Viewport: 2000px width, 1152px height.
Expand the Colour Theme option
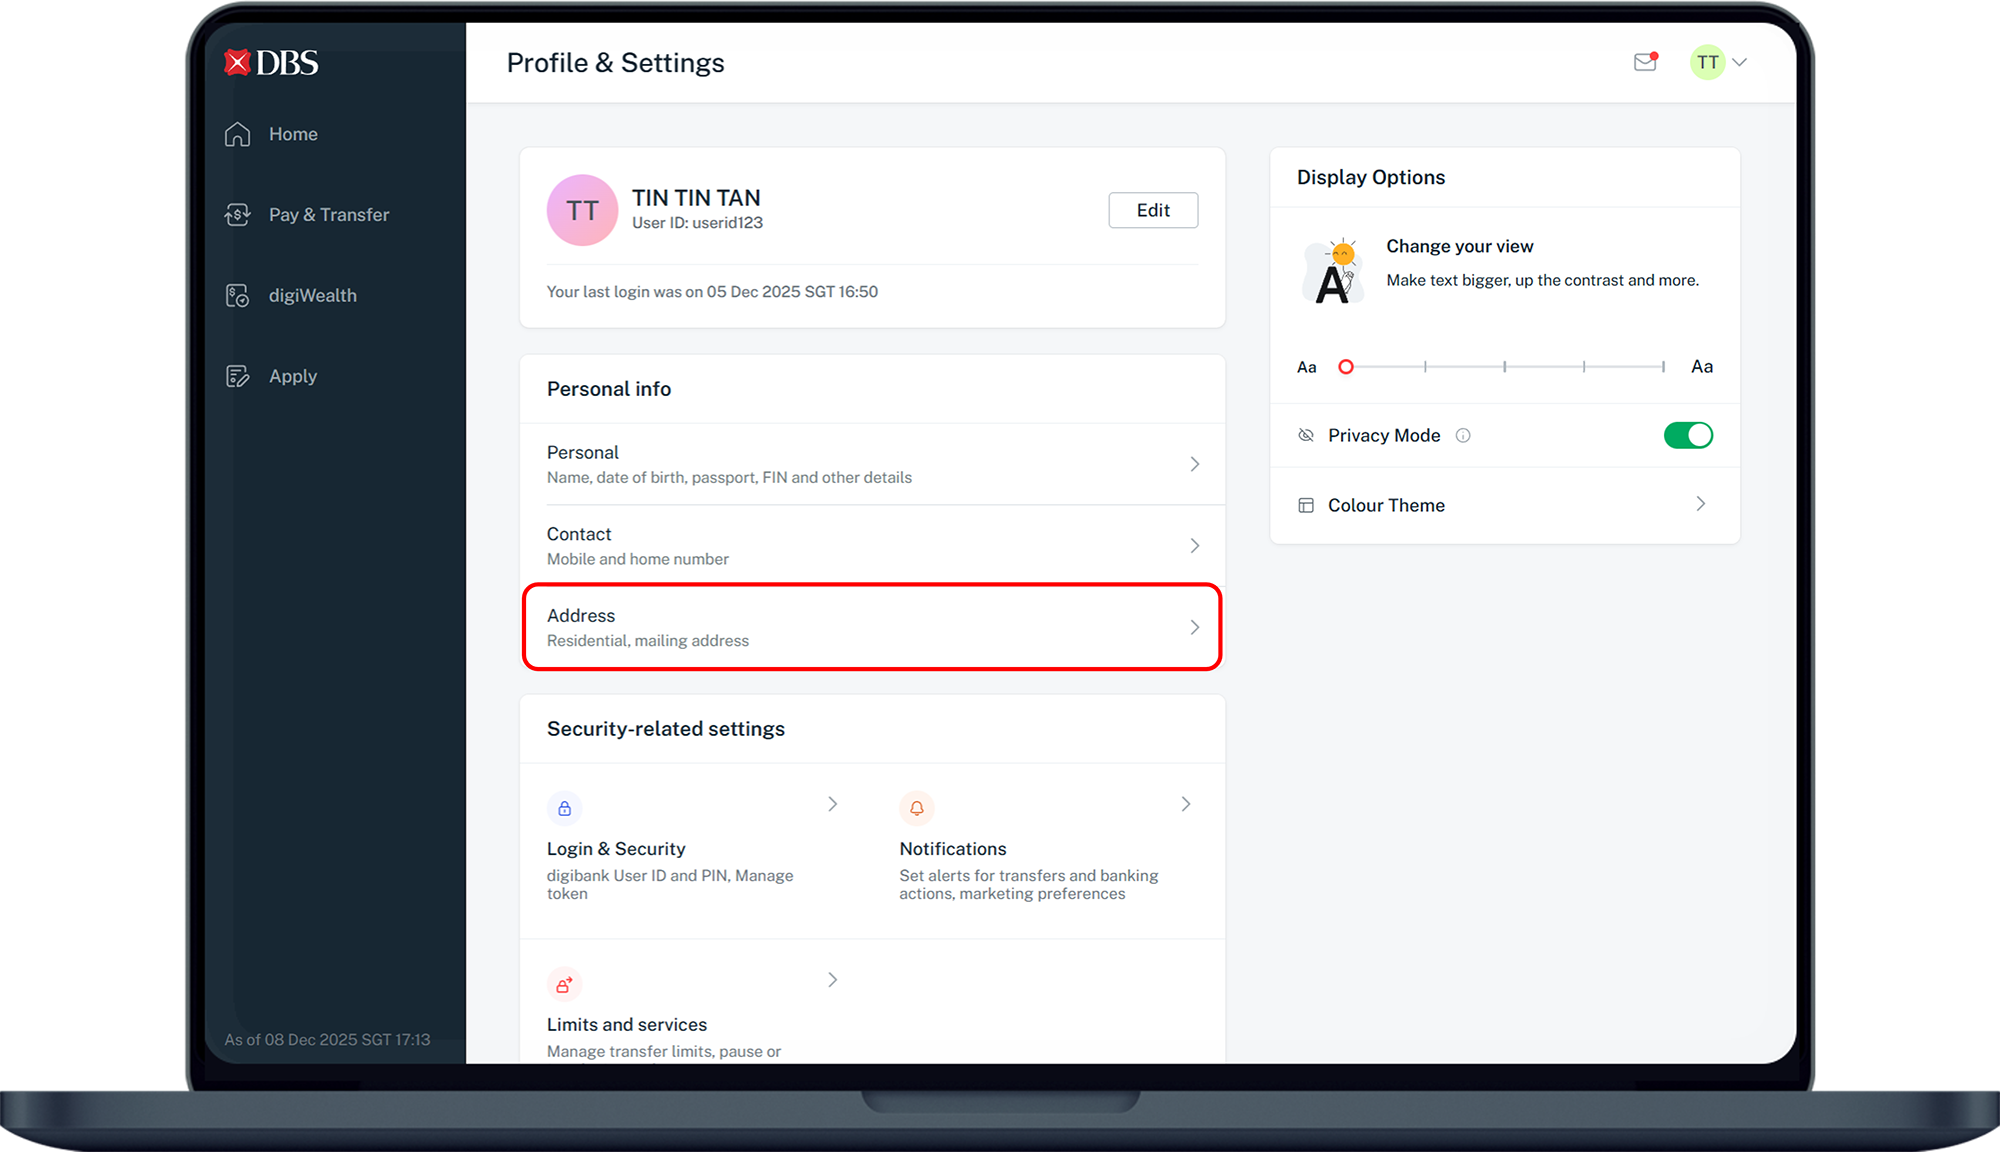click(x=1700, y=505)
